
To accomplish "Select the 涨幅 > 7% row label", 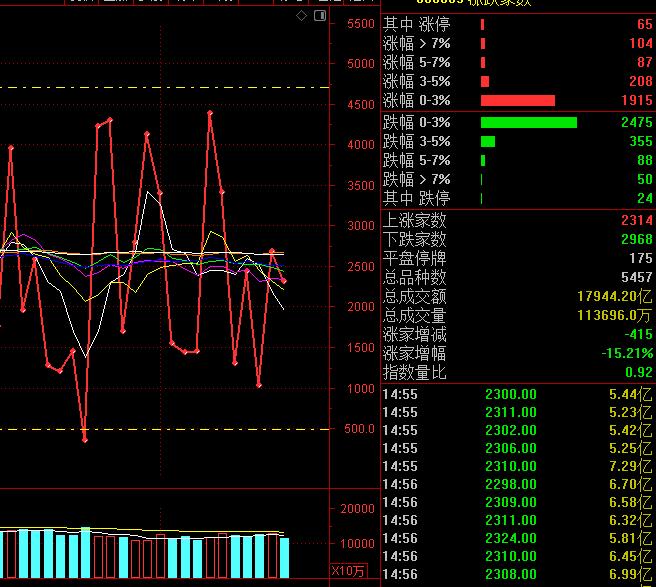I will (417, 43).
